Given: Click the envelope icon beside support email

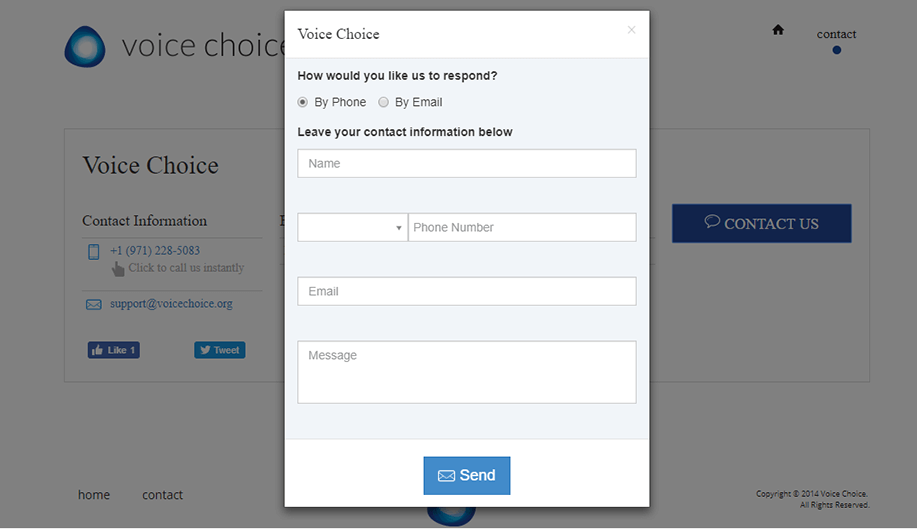Looking at the screenshot, I should [94, 305].
